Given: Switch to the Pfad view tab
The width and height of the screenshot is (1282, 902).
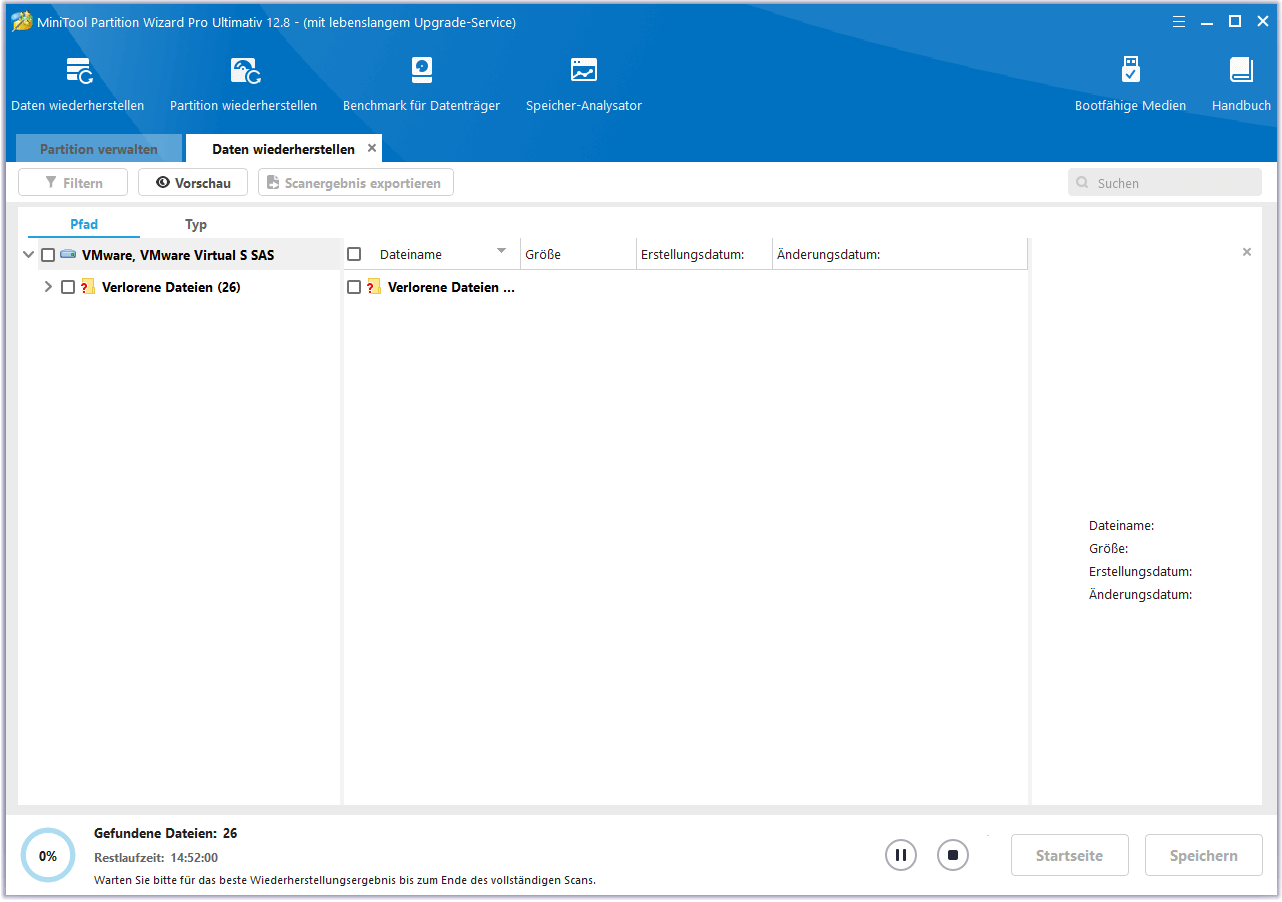Looking at the screenshot, I should [84, 224].
